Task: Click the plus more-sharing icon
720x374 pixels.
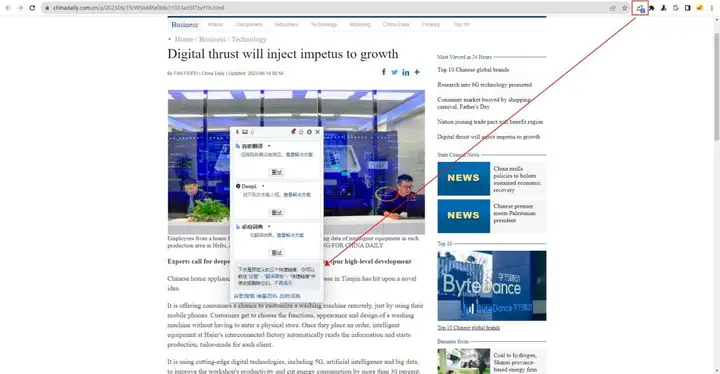Action: [417, 72]
